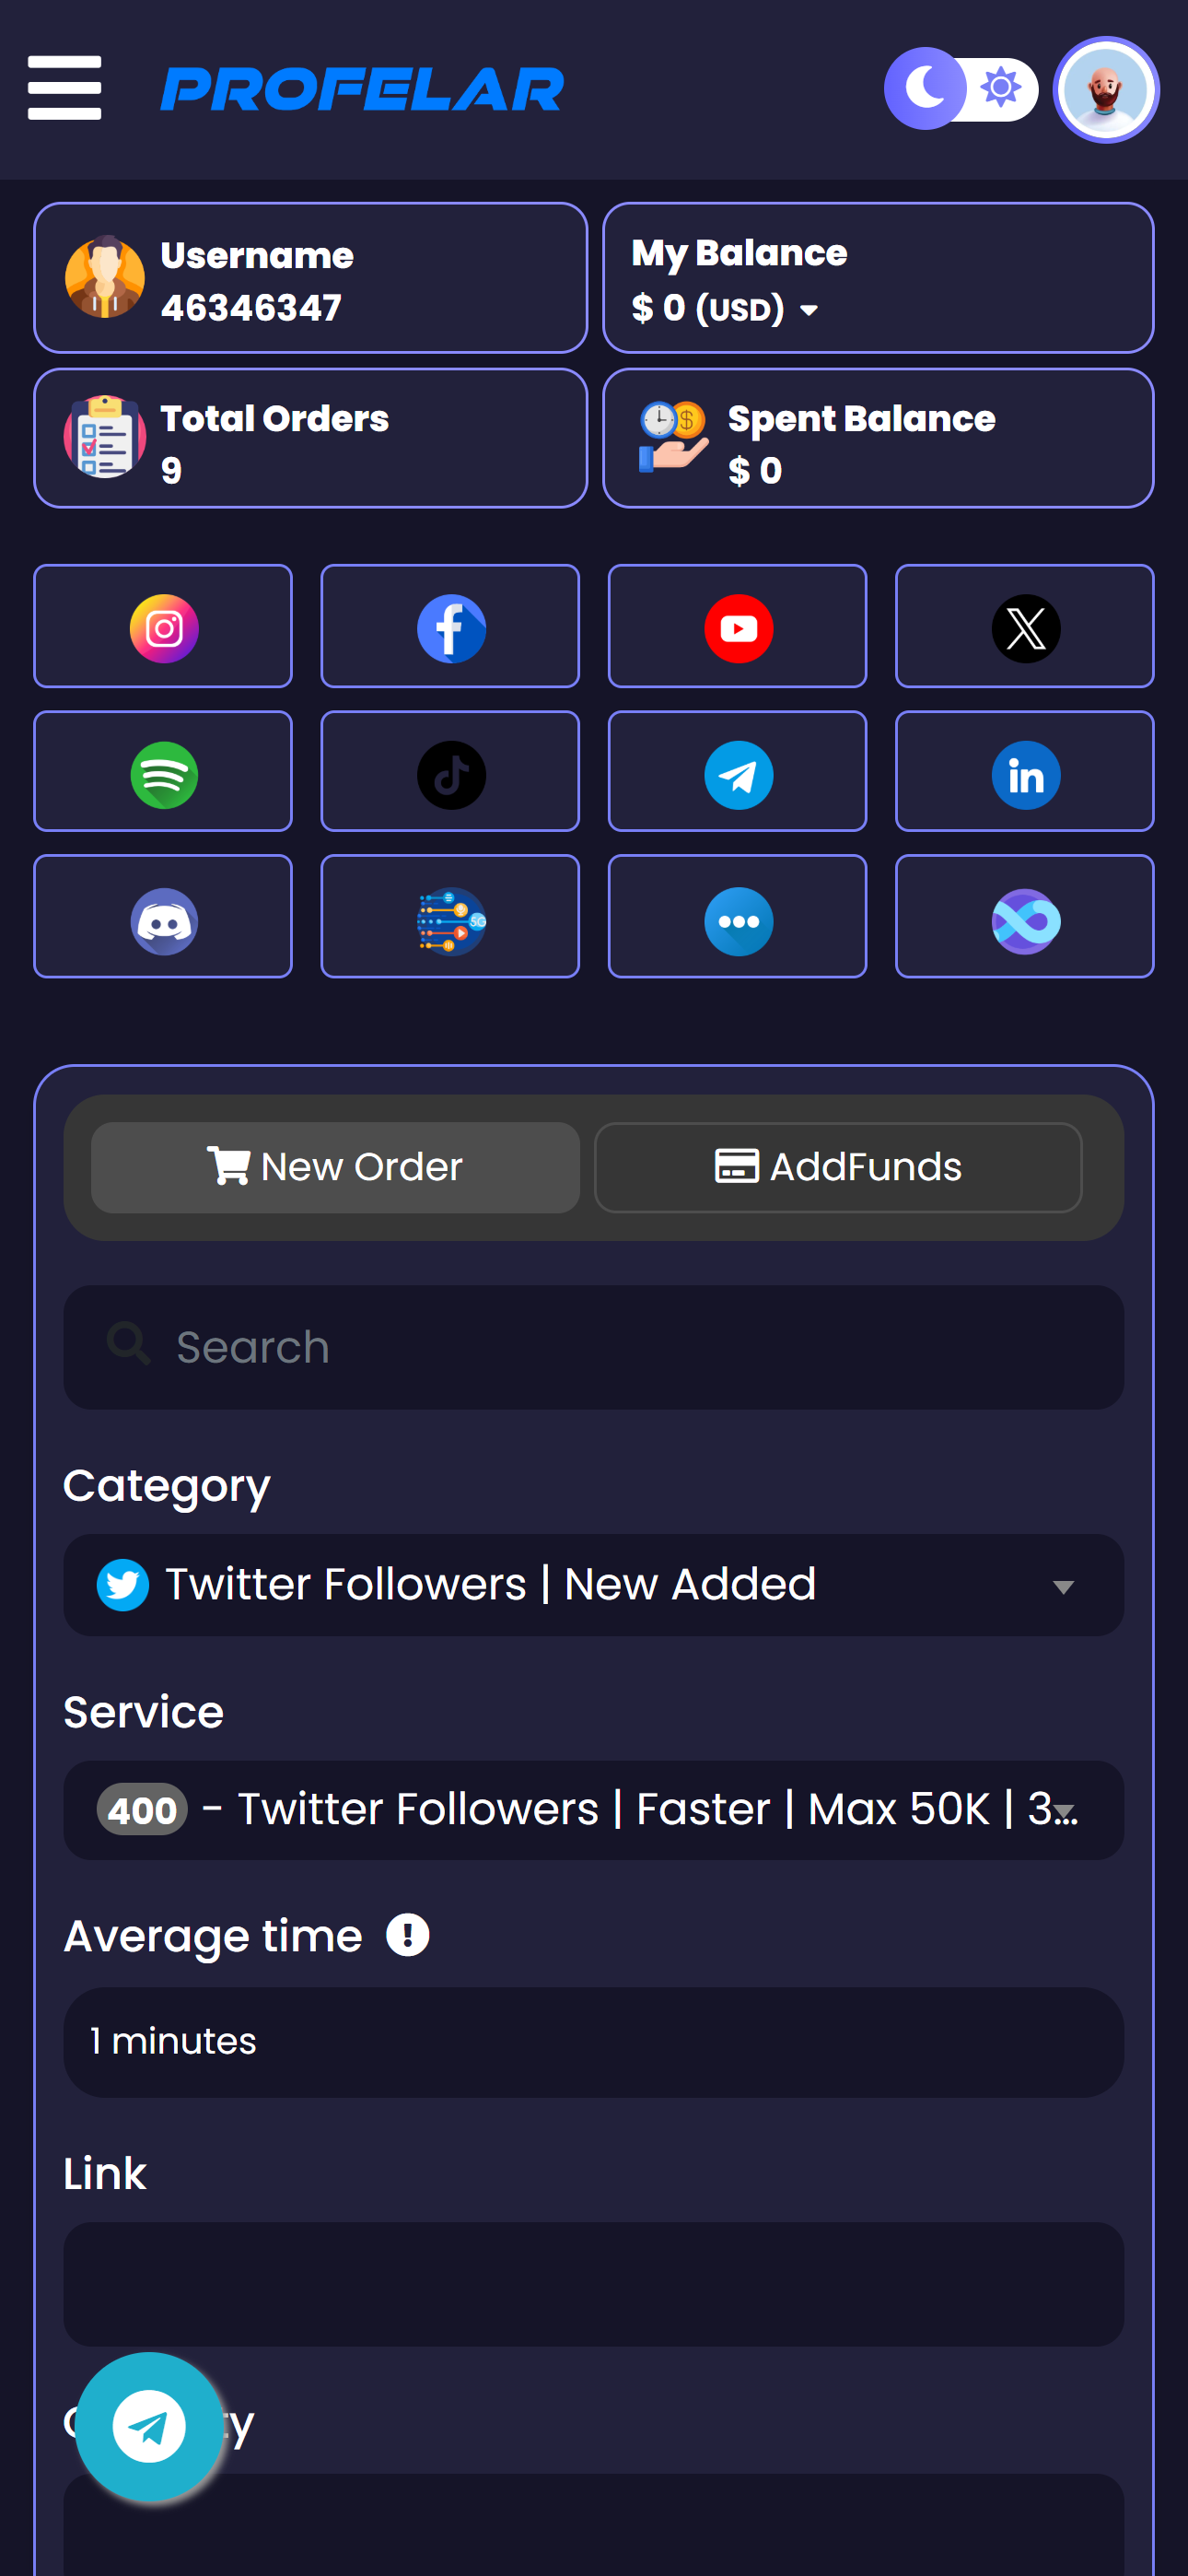Choose the YouTube services icon
Image resolution: width=1188 pixels, height=2576 pixels.
738,627
